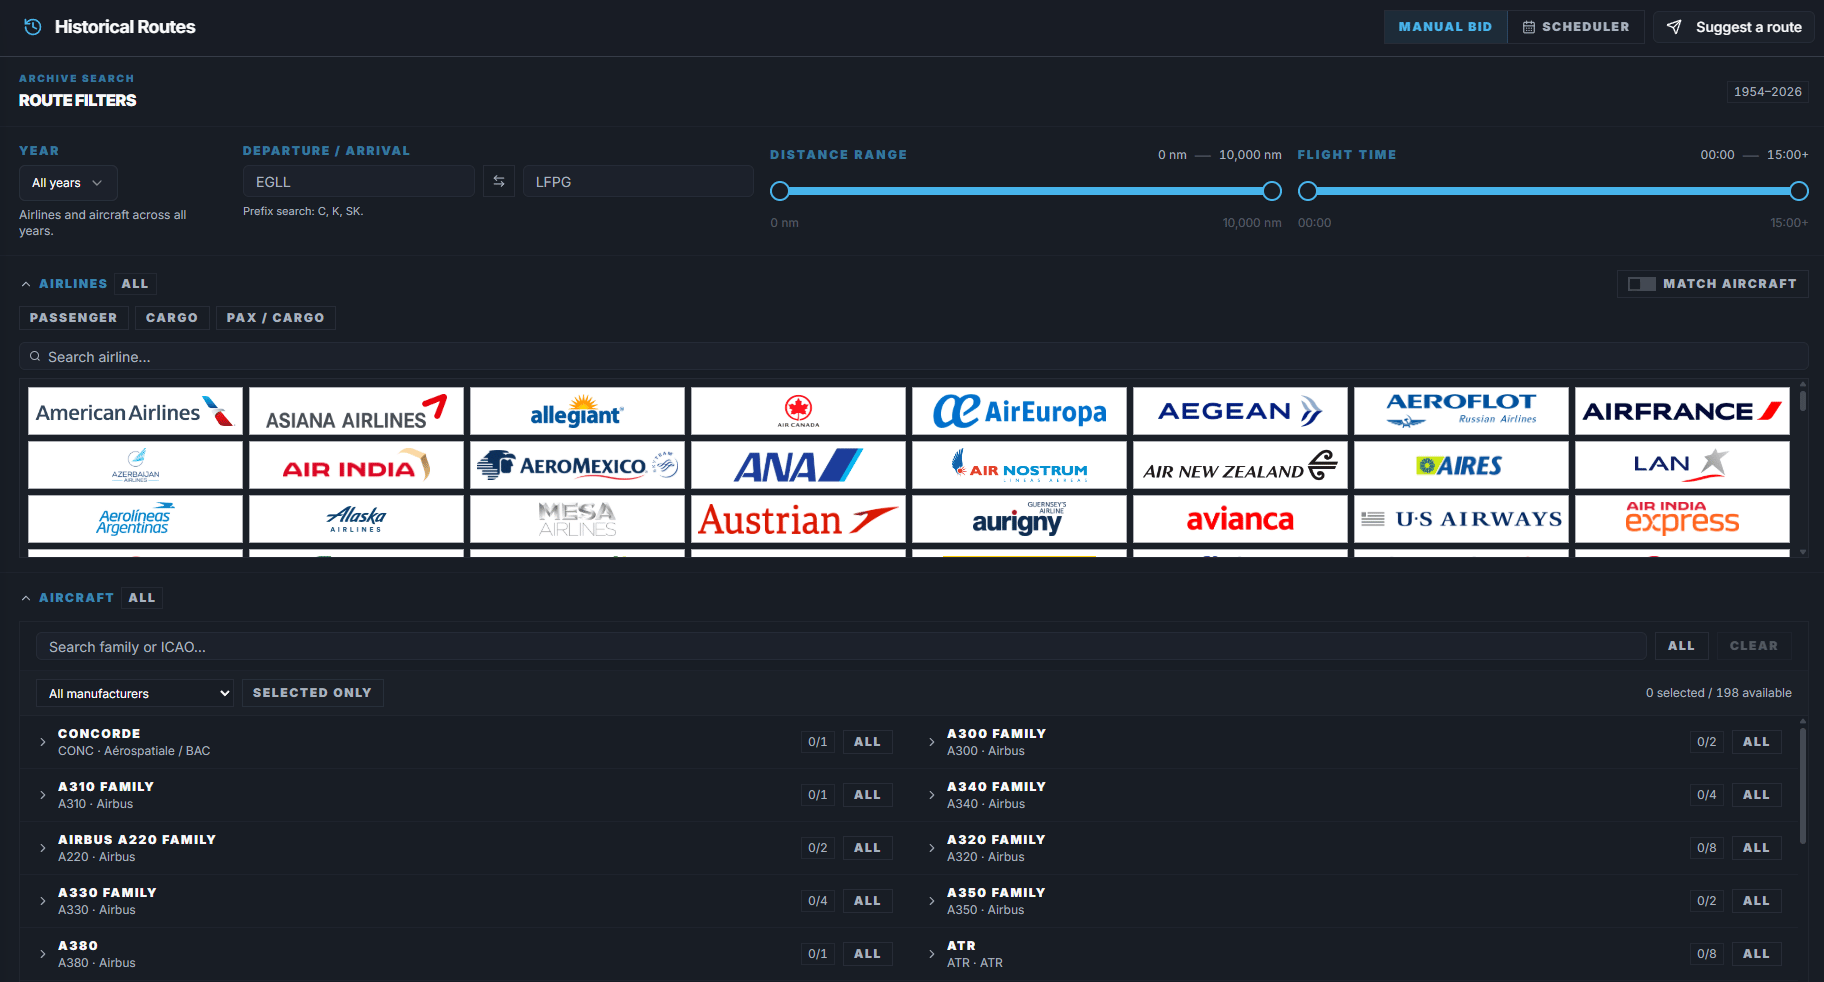Adjust the distance range minimum handle
The height and width of the screenshot is (982, 1824).
click(780, 191)
